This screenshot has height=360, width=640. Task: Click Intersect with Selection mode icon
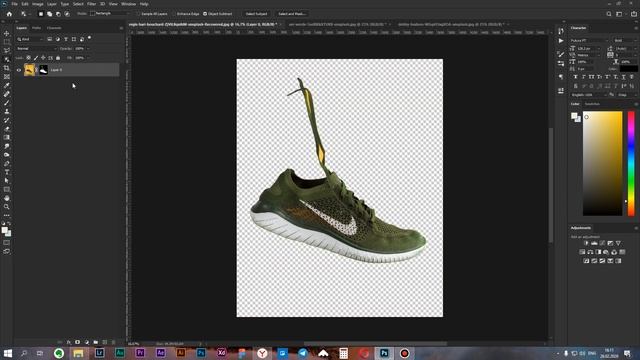pyautogui.click(x=67, y=14)
